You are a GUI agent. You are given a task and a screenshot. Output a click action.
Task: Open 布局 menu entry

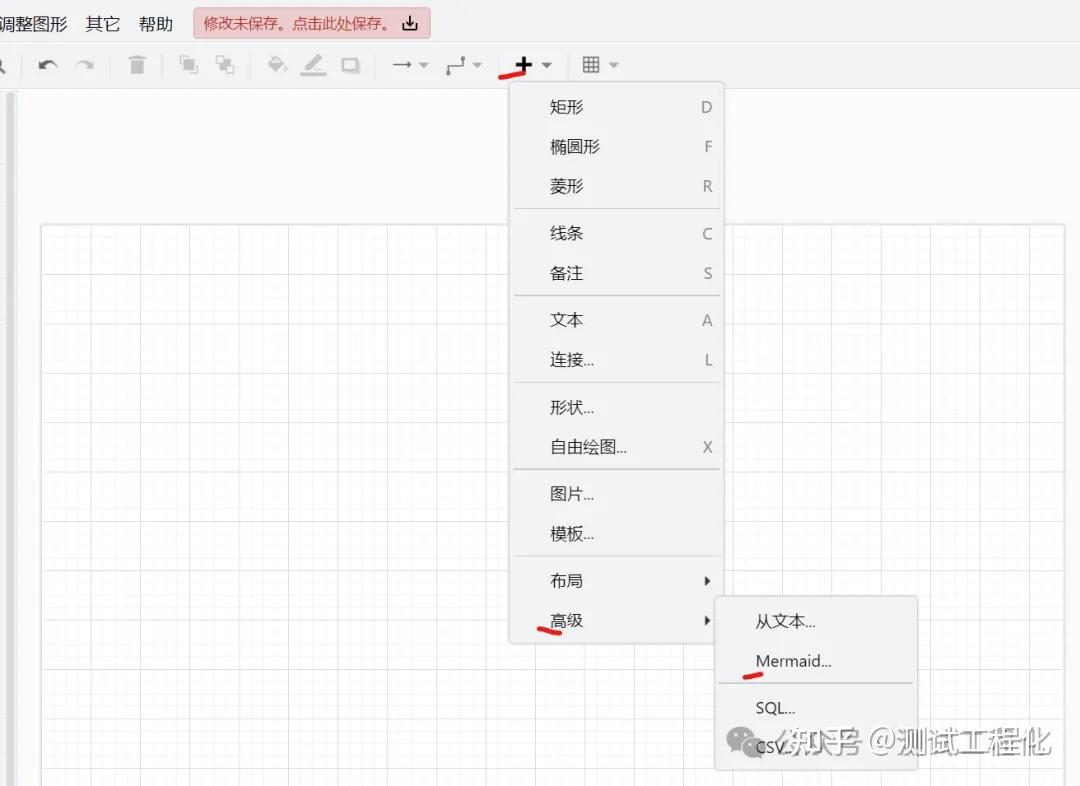point(616,581)
